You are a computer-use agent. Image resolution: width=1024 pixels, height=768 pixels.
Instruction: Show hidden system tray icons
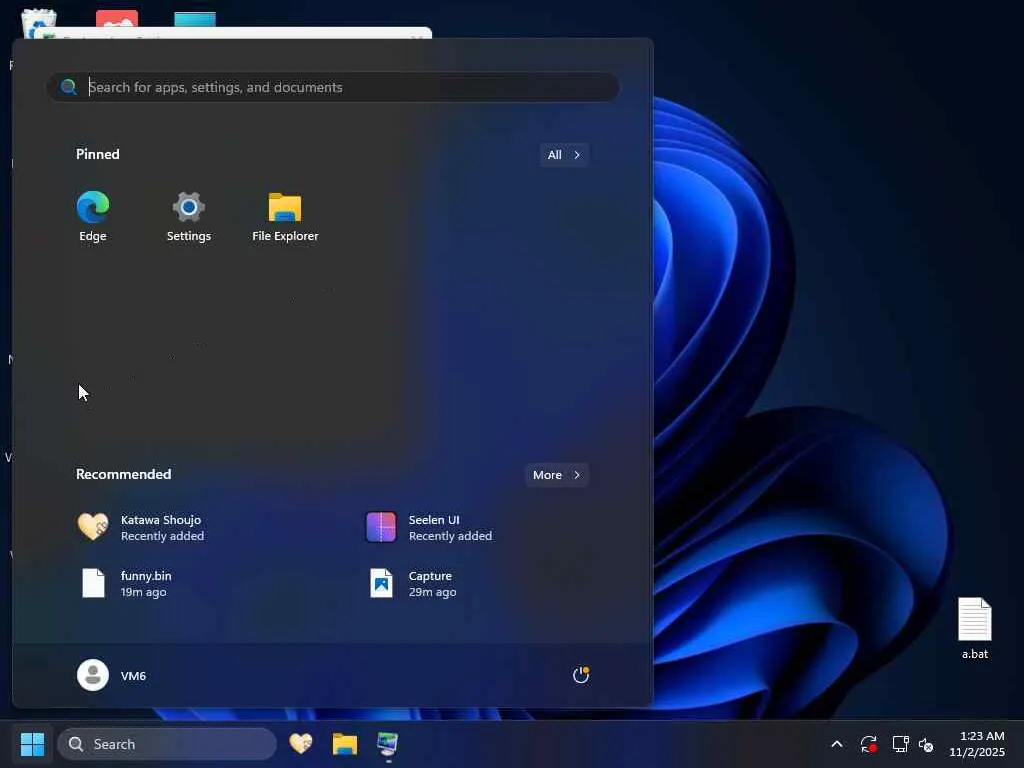[837, 744]
